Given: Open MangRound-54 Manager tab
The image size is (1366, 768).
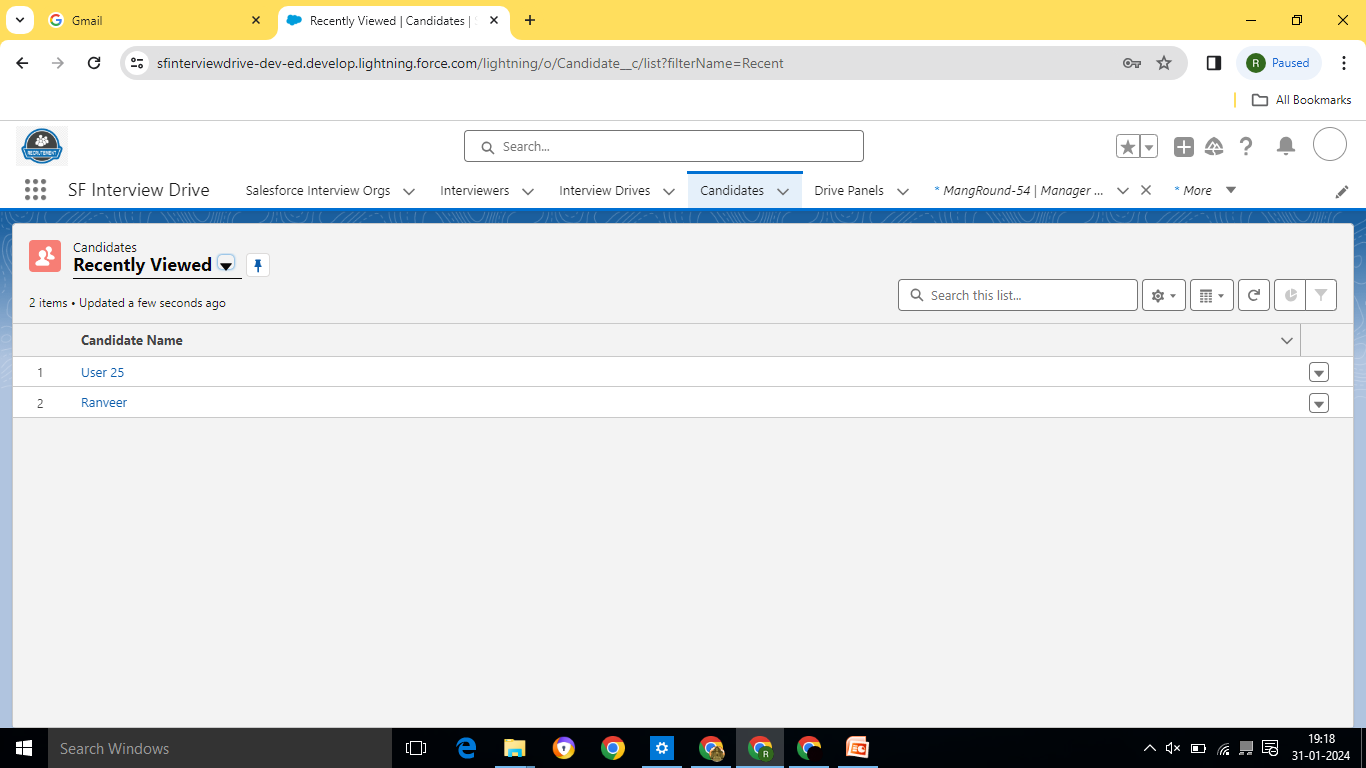Looking at the screenshot, I should 1019,190.
